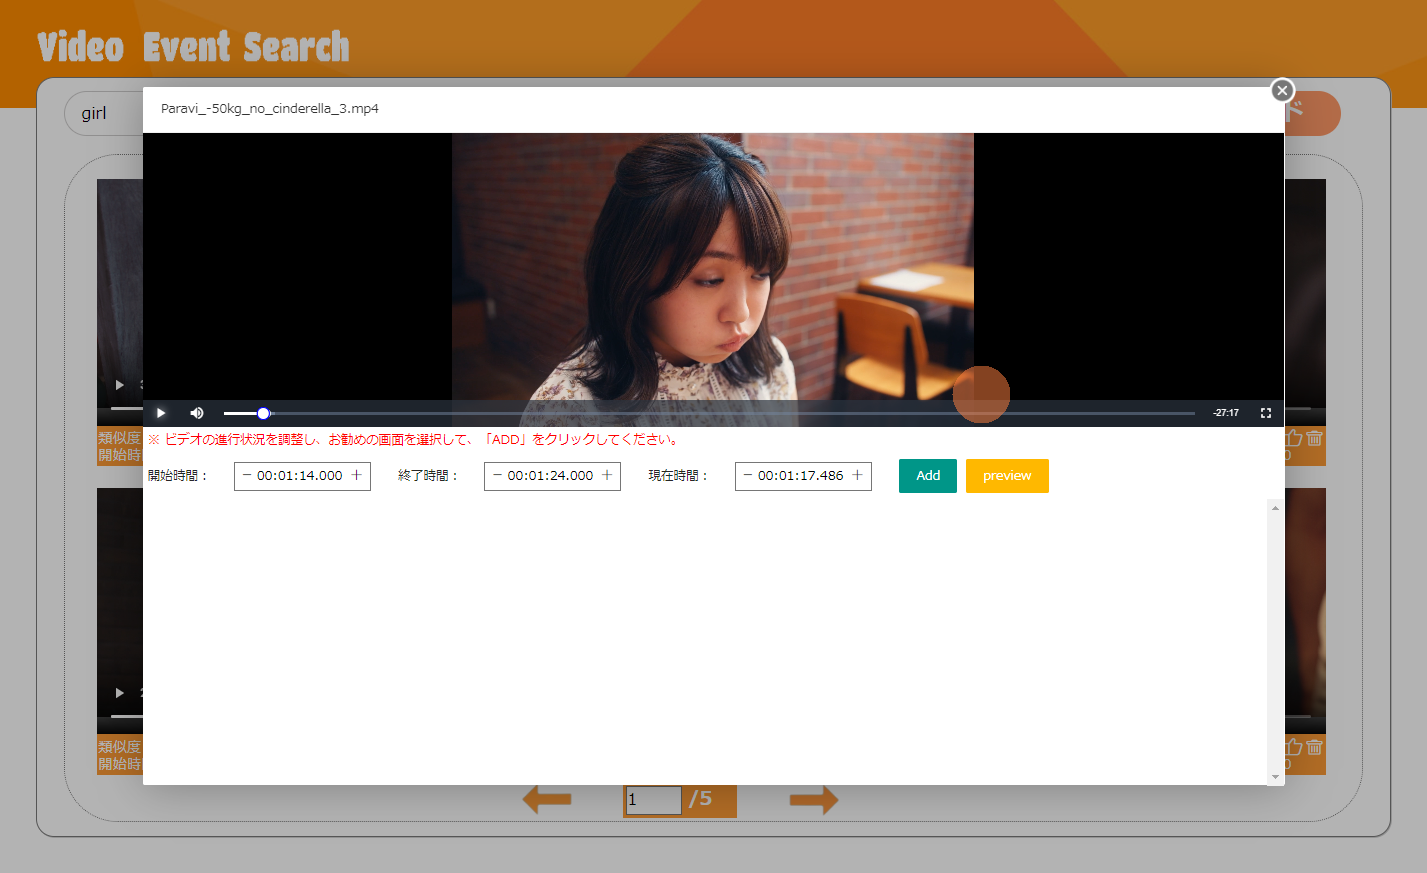Click the page number input field

(653, 800)
